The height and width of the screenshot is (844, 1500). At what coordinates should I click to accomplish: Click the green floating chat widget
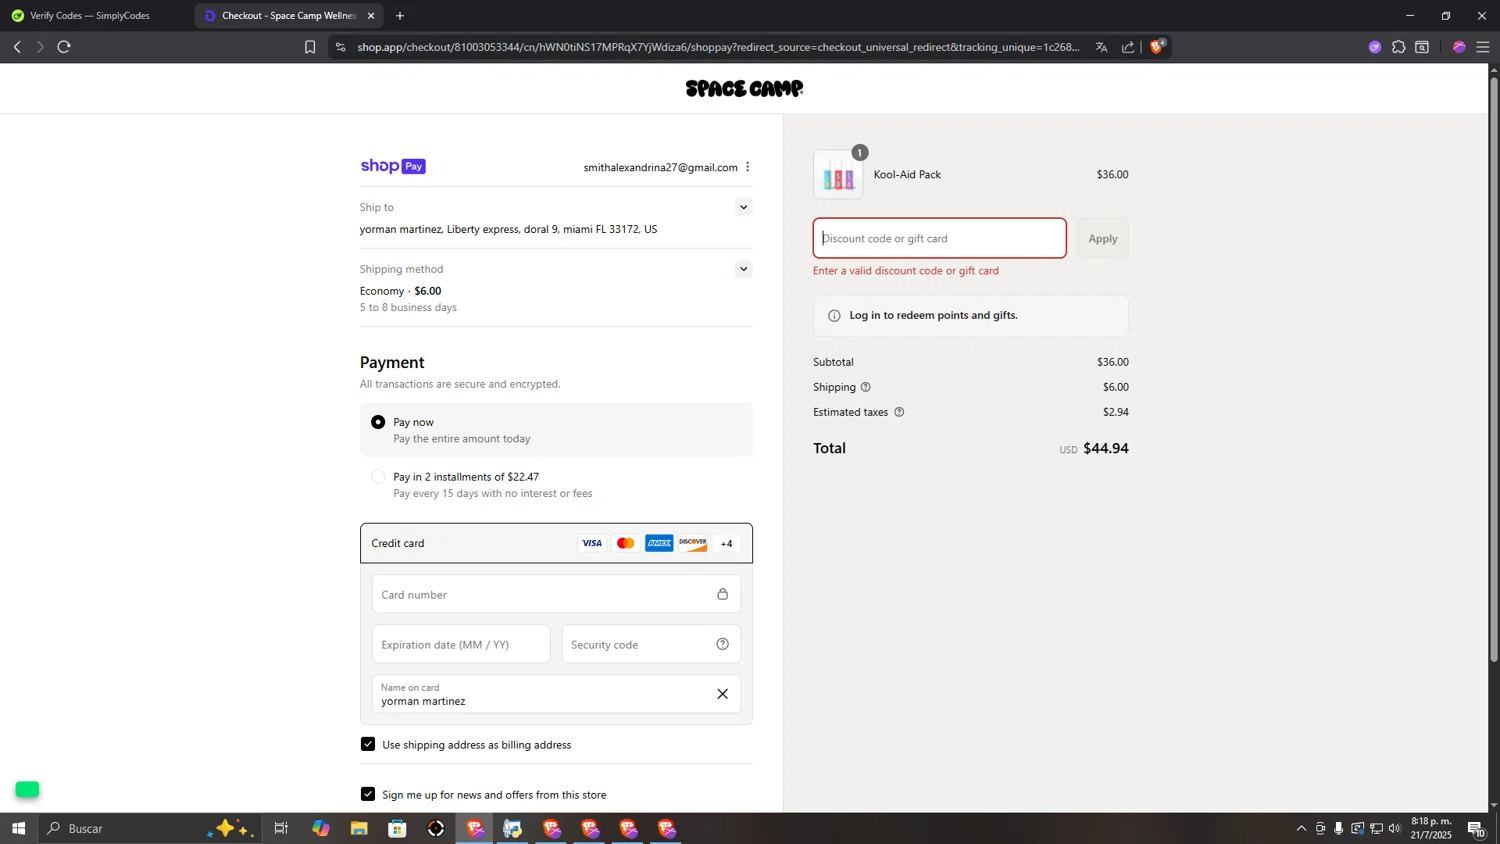[27, 790]
